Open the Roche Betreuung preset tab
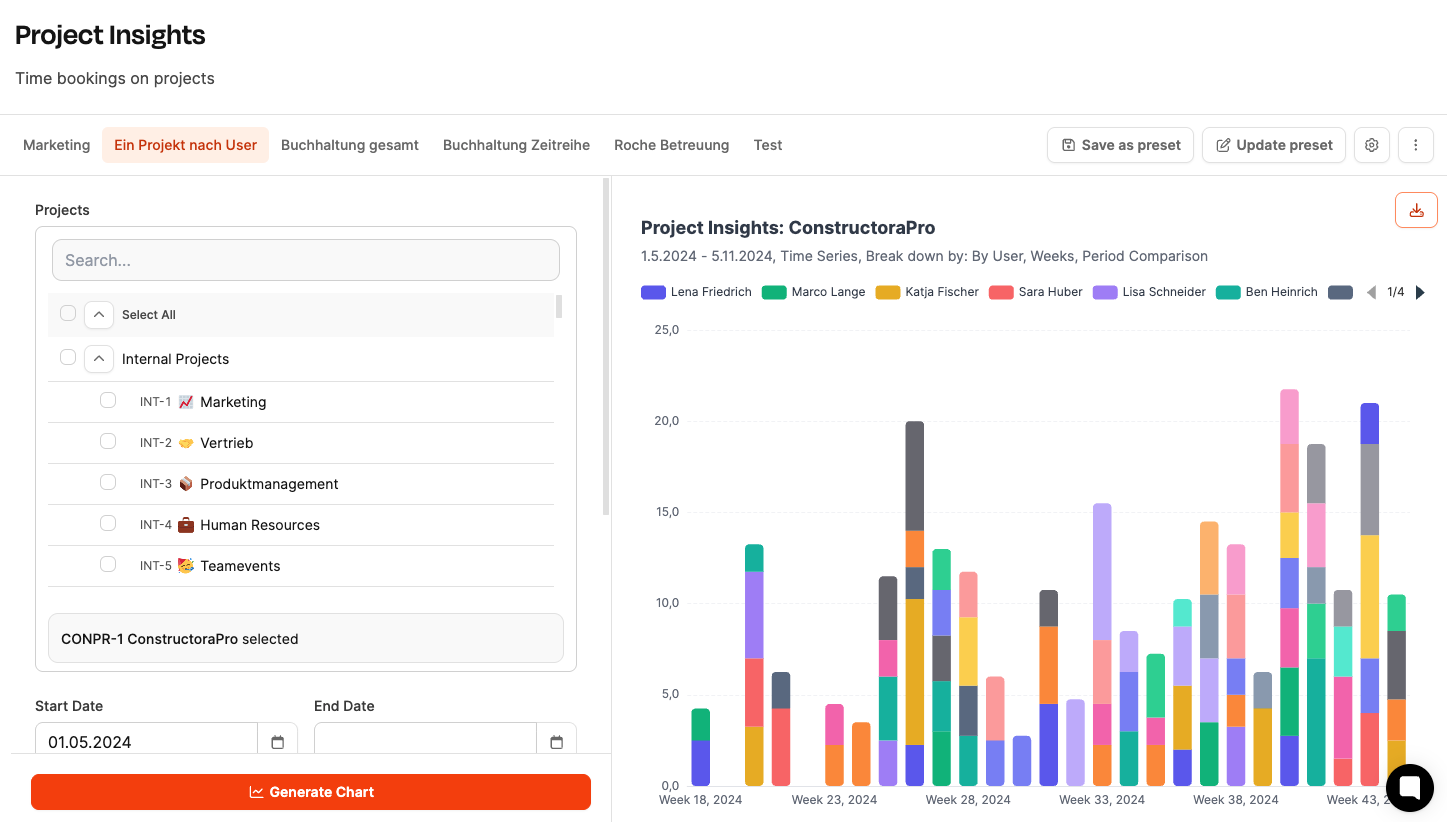The height and width of the screenshot is (822, 1447). [671, 145]
